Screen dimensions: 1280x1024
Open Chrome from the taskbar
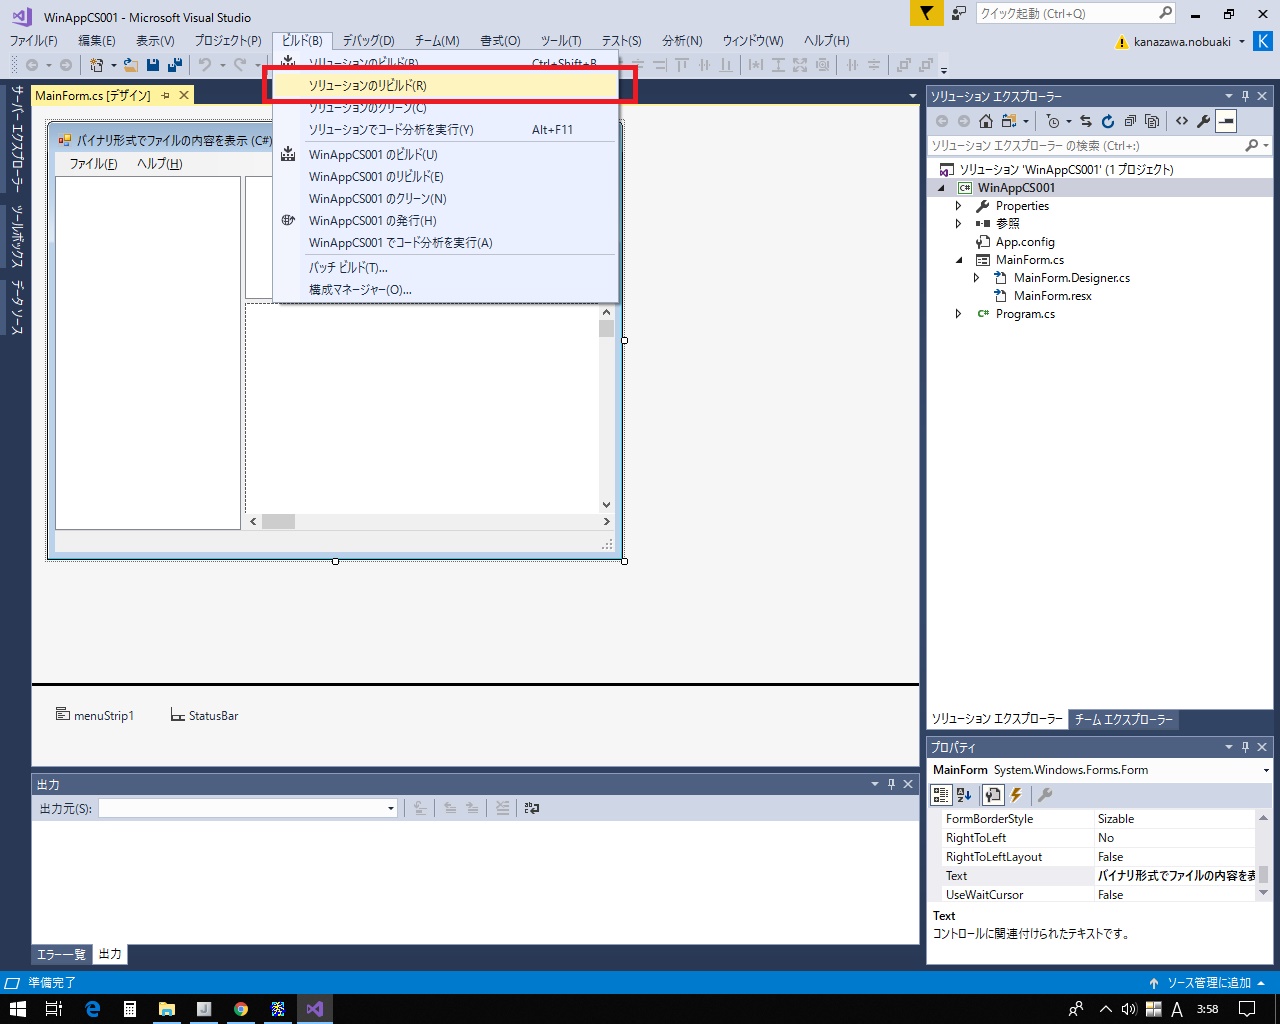241,1009
